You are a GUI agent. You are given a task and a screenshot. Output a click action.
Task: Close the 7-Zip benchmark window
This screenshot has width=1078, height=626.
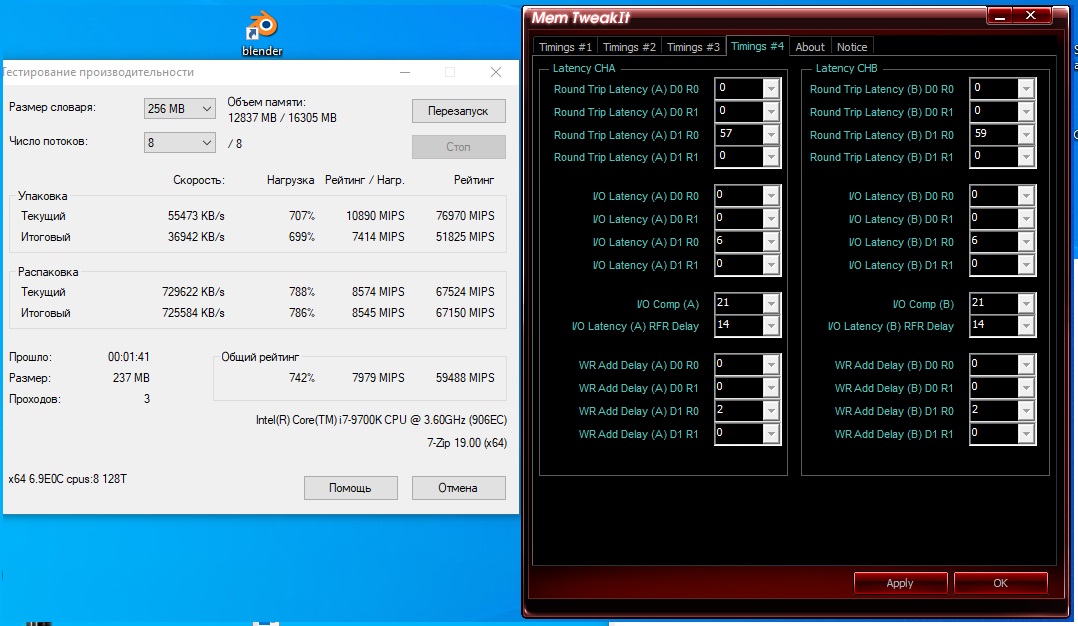496,72
